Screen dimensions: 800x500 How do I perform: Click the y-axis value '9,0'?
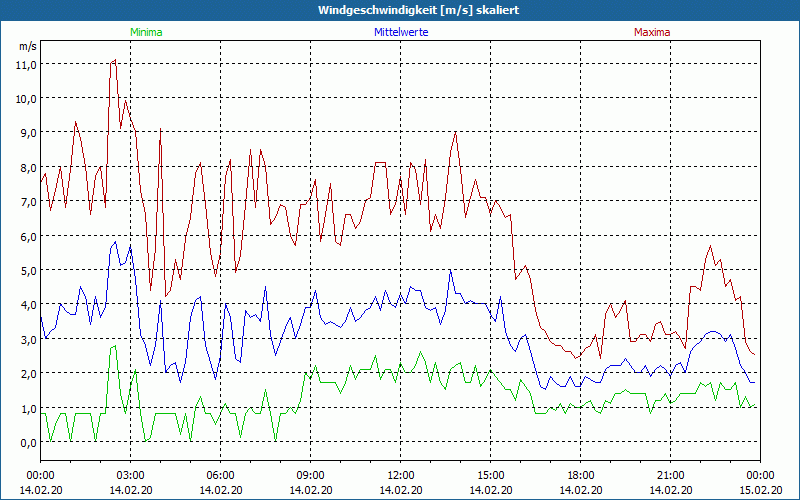tap(28, 133)
